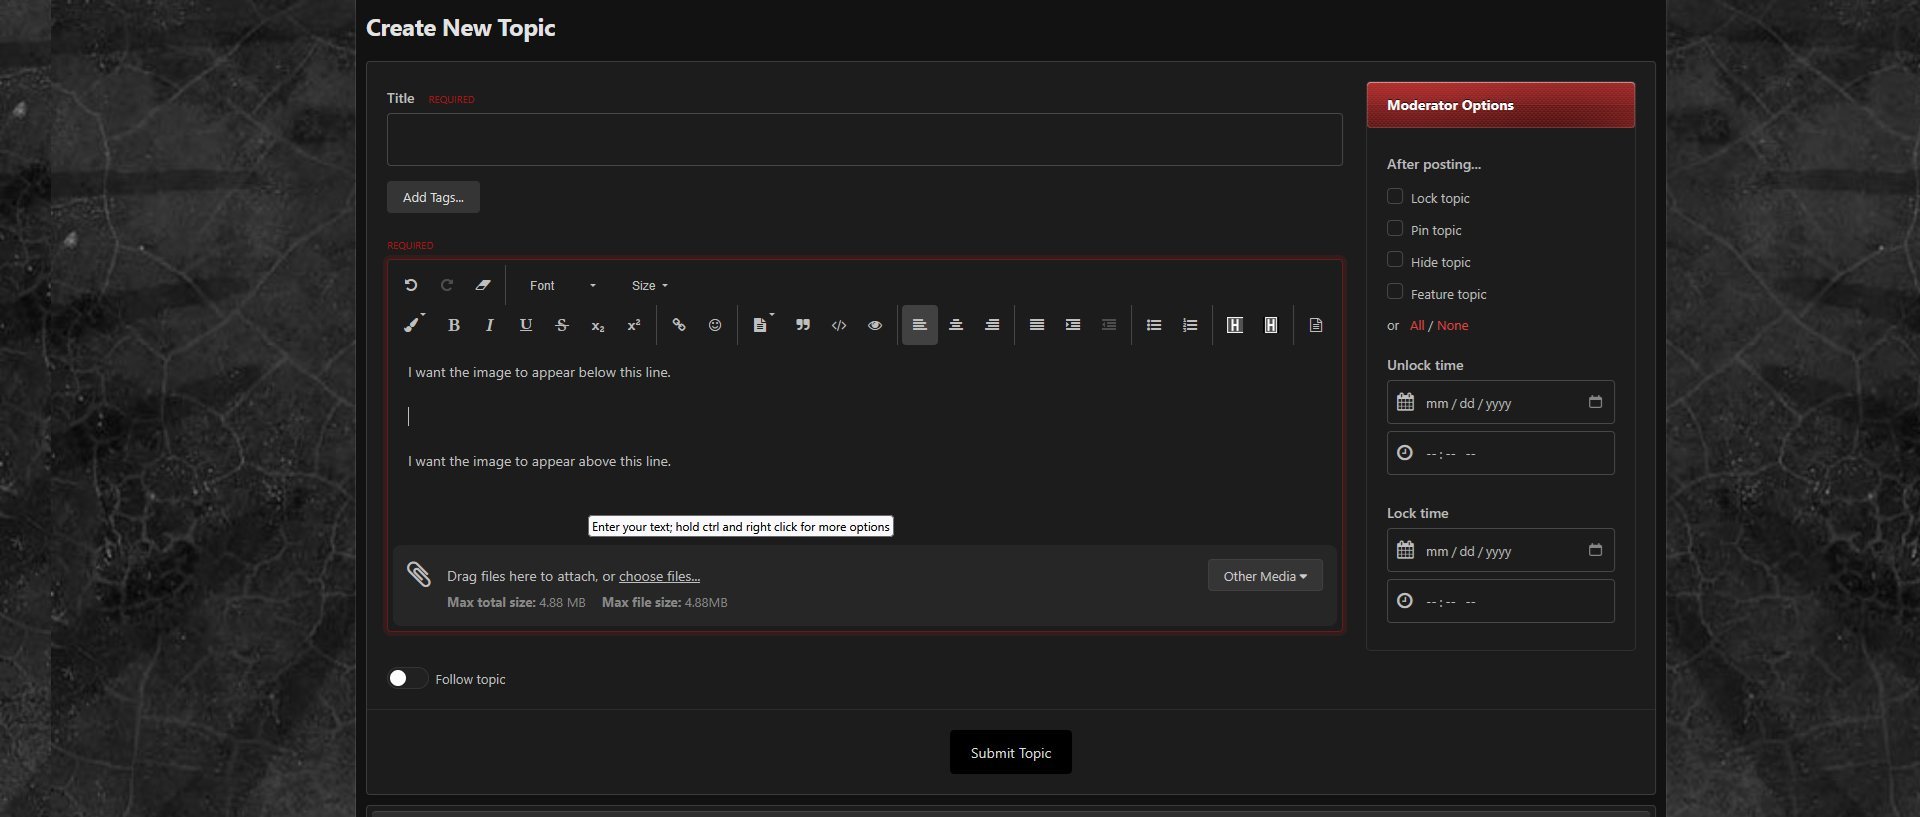The image size is (1920, 817).
Task: Check the Pin topic option
Action: pyautogui.click(x=1395, y=229)
